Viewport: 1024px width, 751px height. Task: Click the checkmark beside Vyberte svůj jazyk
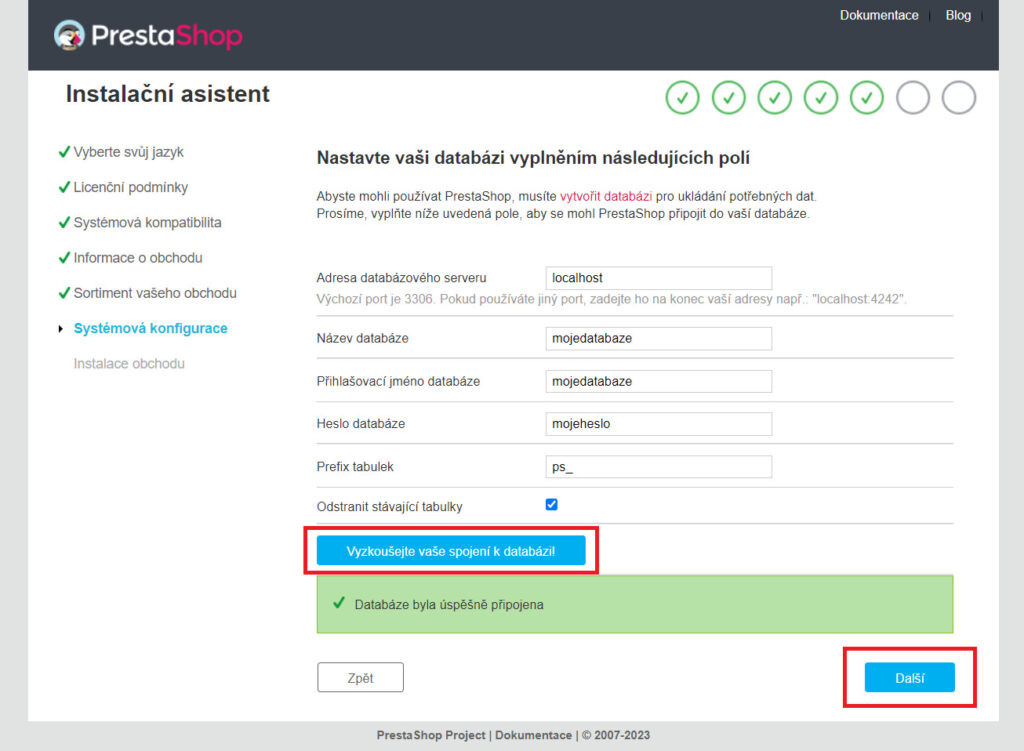(x=64, y=152)
